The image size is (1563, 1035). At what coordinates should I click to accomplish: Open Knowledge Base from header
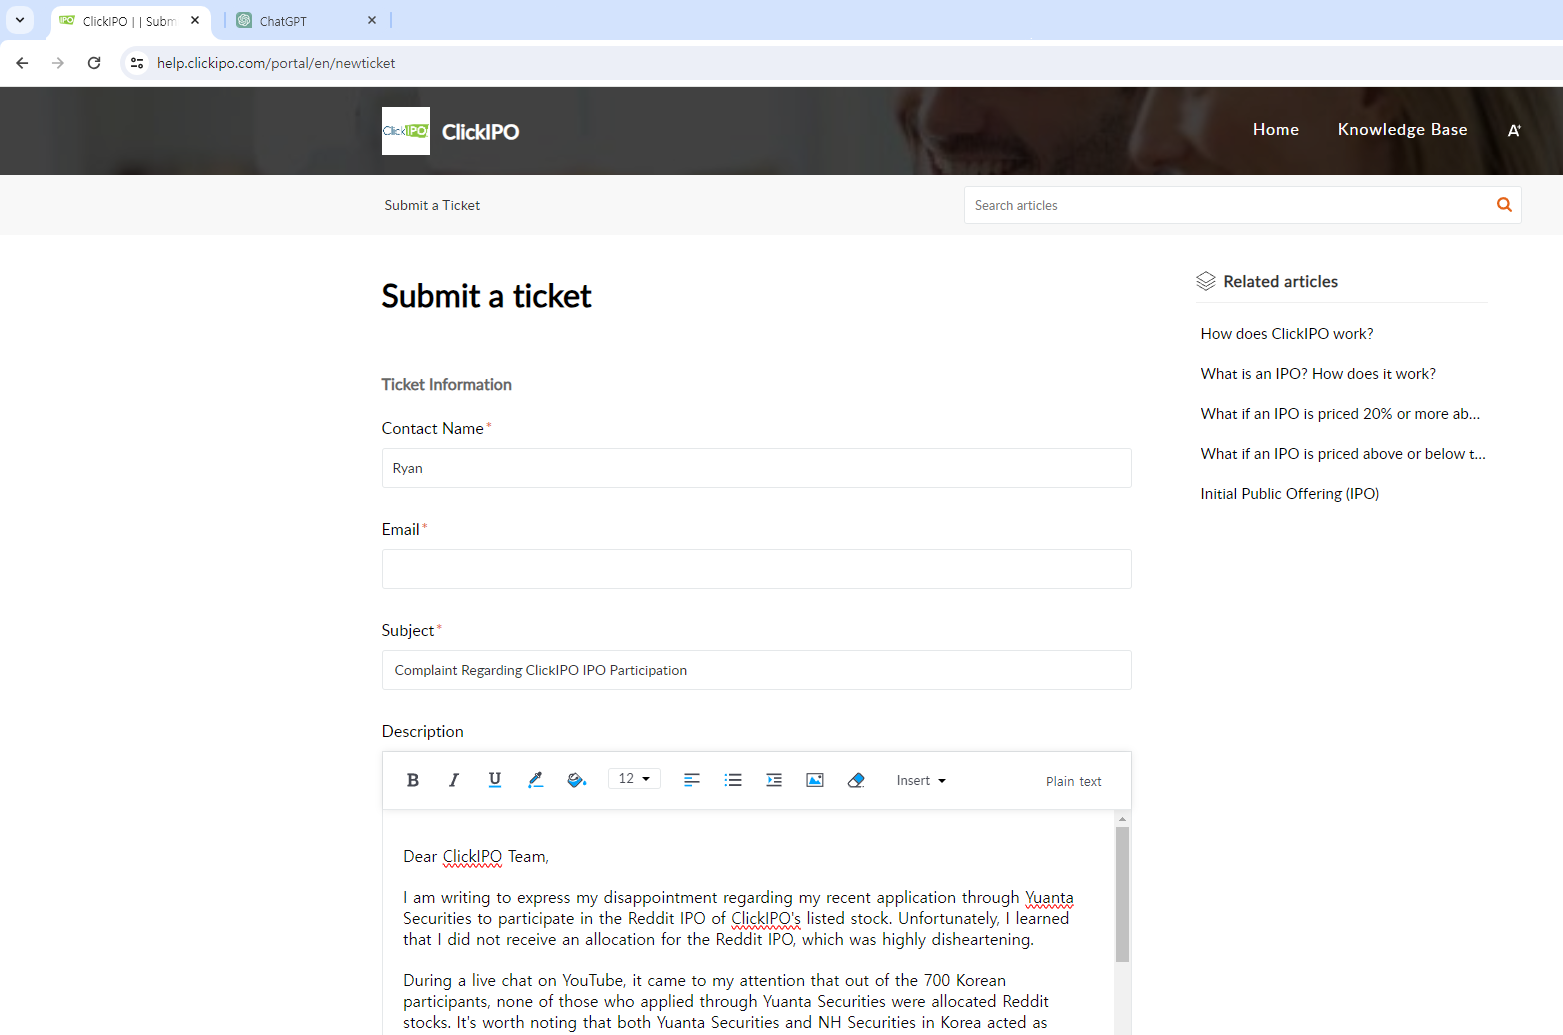pyautogui.click(x=1402, y=130)
